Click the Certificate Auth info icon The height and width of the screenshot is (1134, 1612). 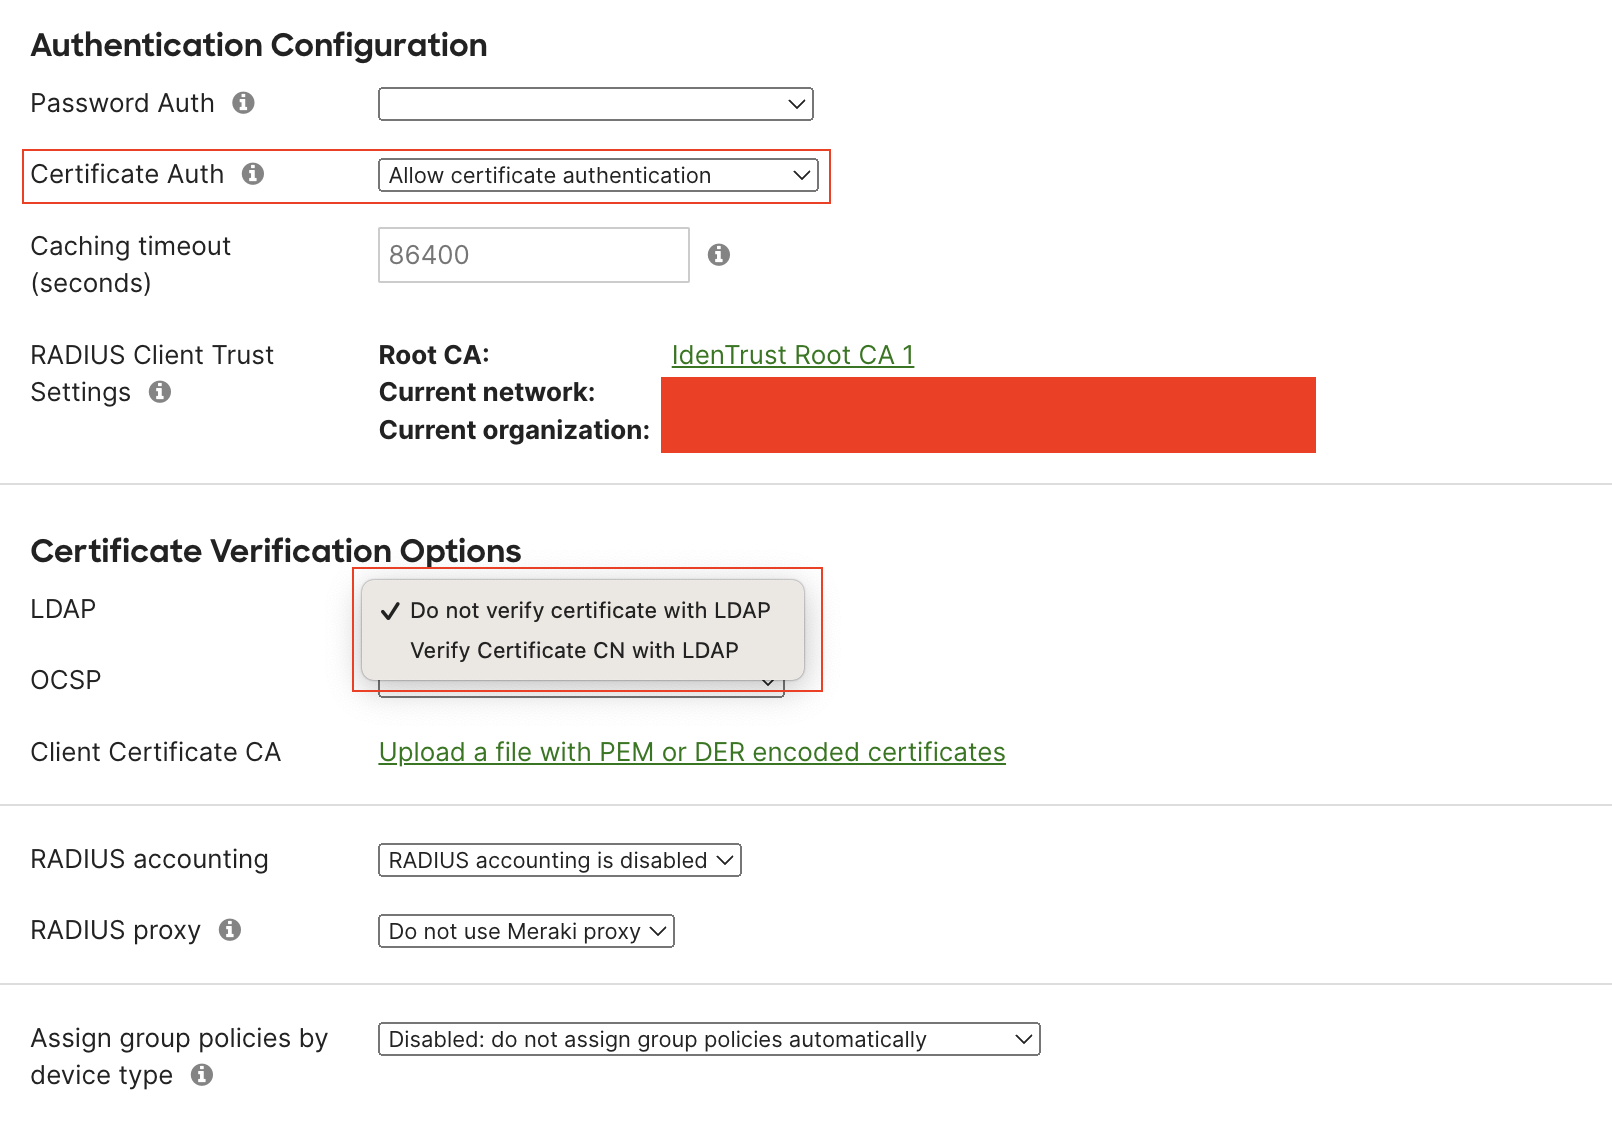tap(254, 173)
